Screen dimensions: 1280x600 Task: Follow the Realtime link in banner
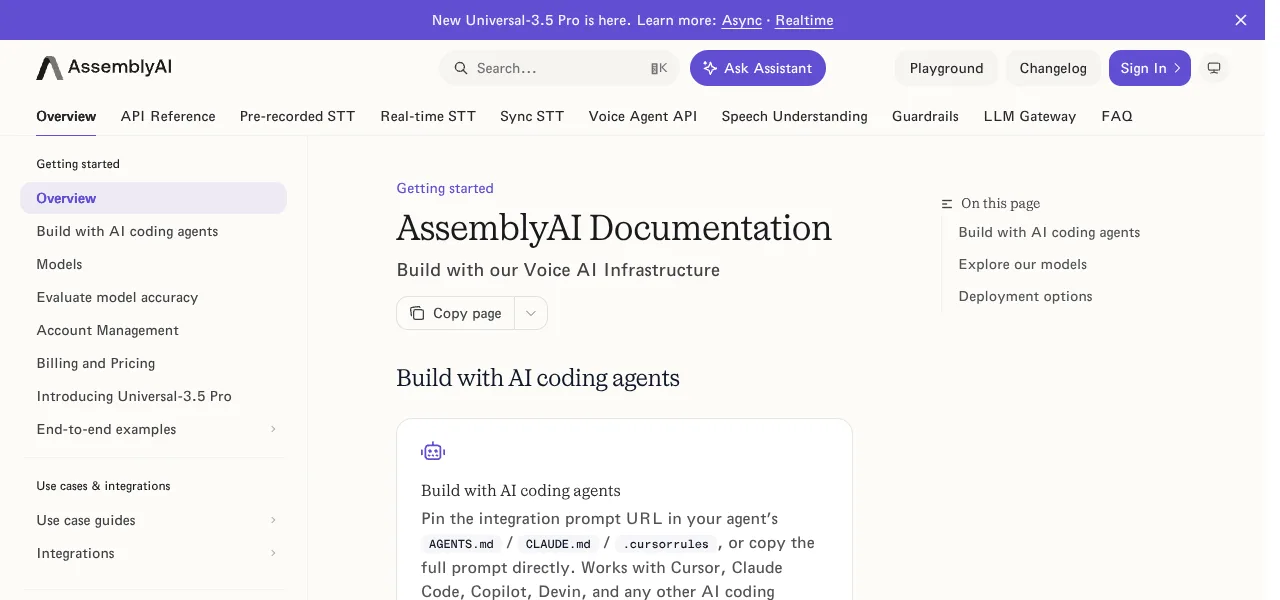[804, 20]
